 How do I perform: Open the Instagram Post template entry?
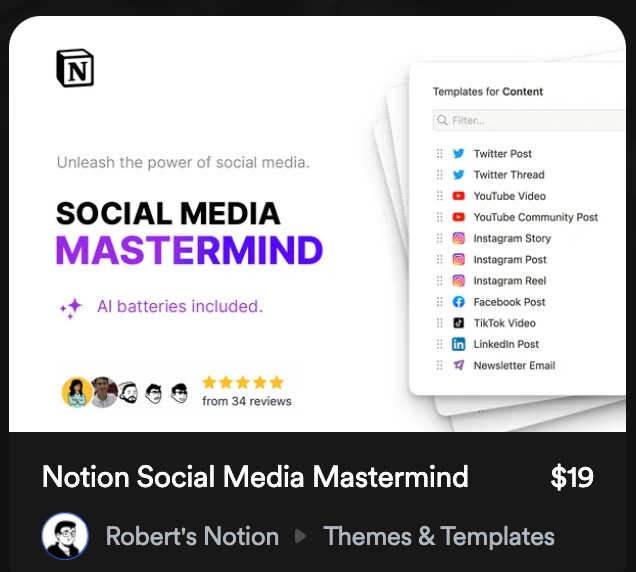click(509, 260)
